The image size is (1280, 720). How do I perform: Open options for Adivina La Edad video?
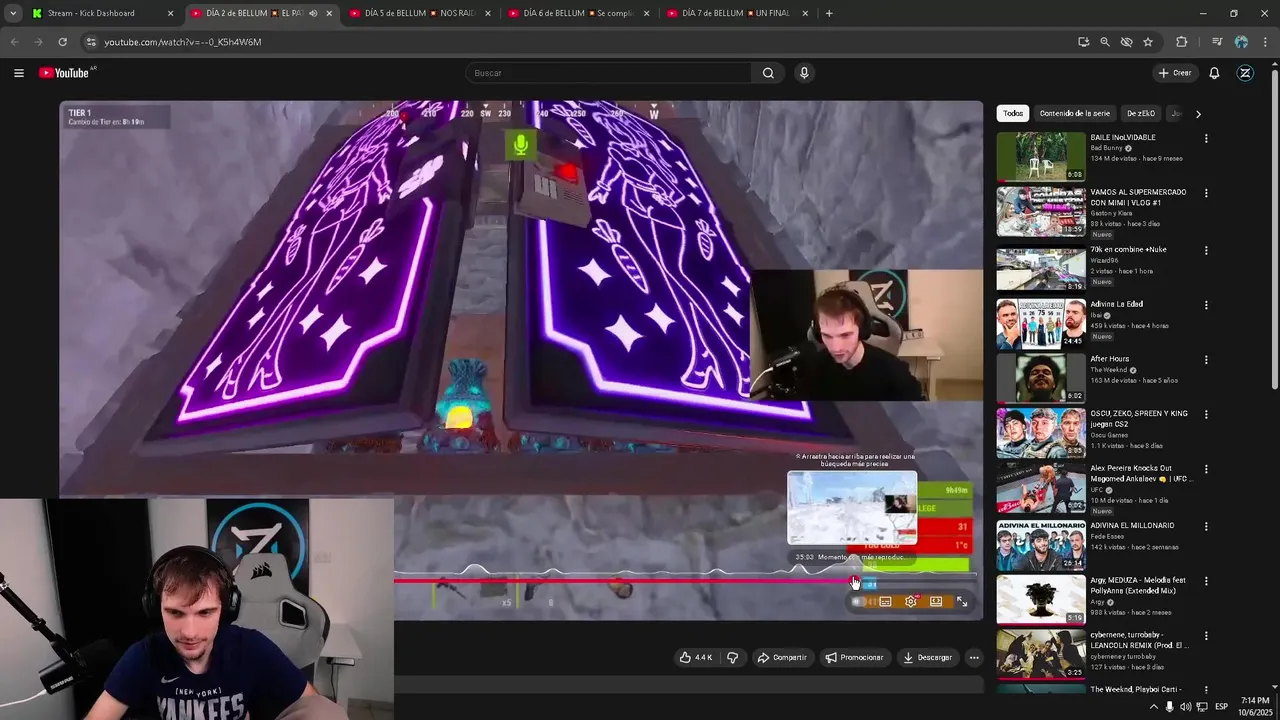click(1206, 305)
